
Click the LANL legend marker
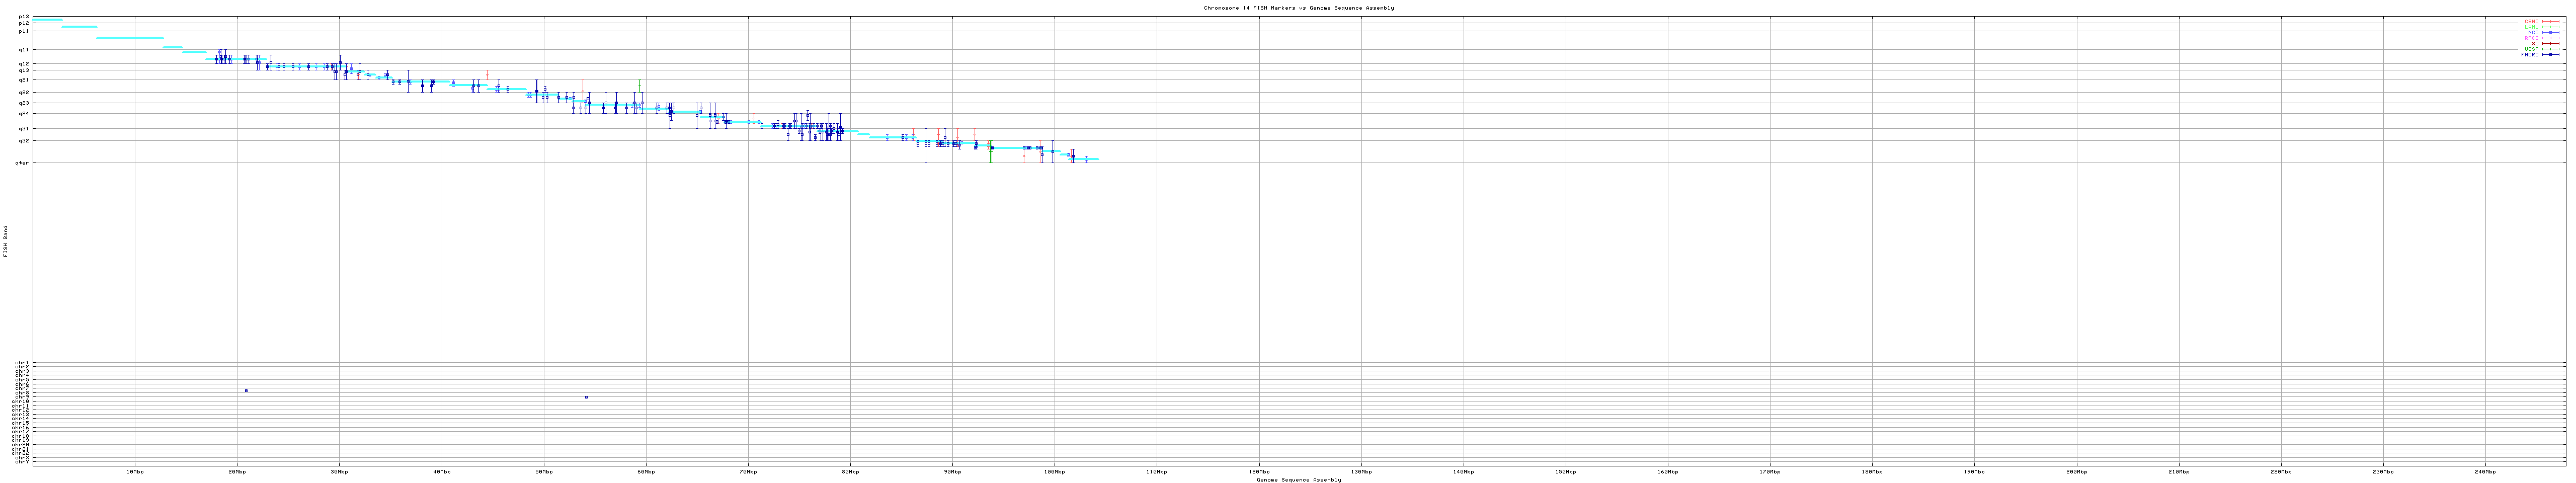coord(2551,27)
